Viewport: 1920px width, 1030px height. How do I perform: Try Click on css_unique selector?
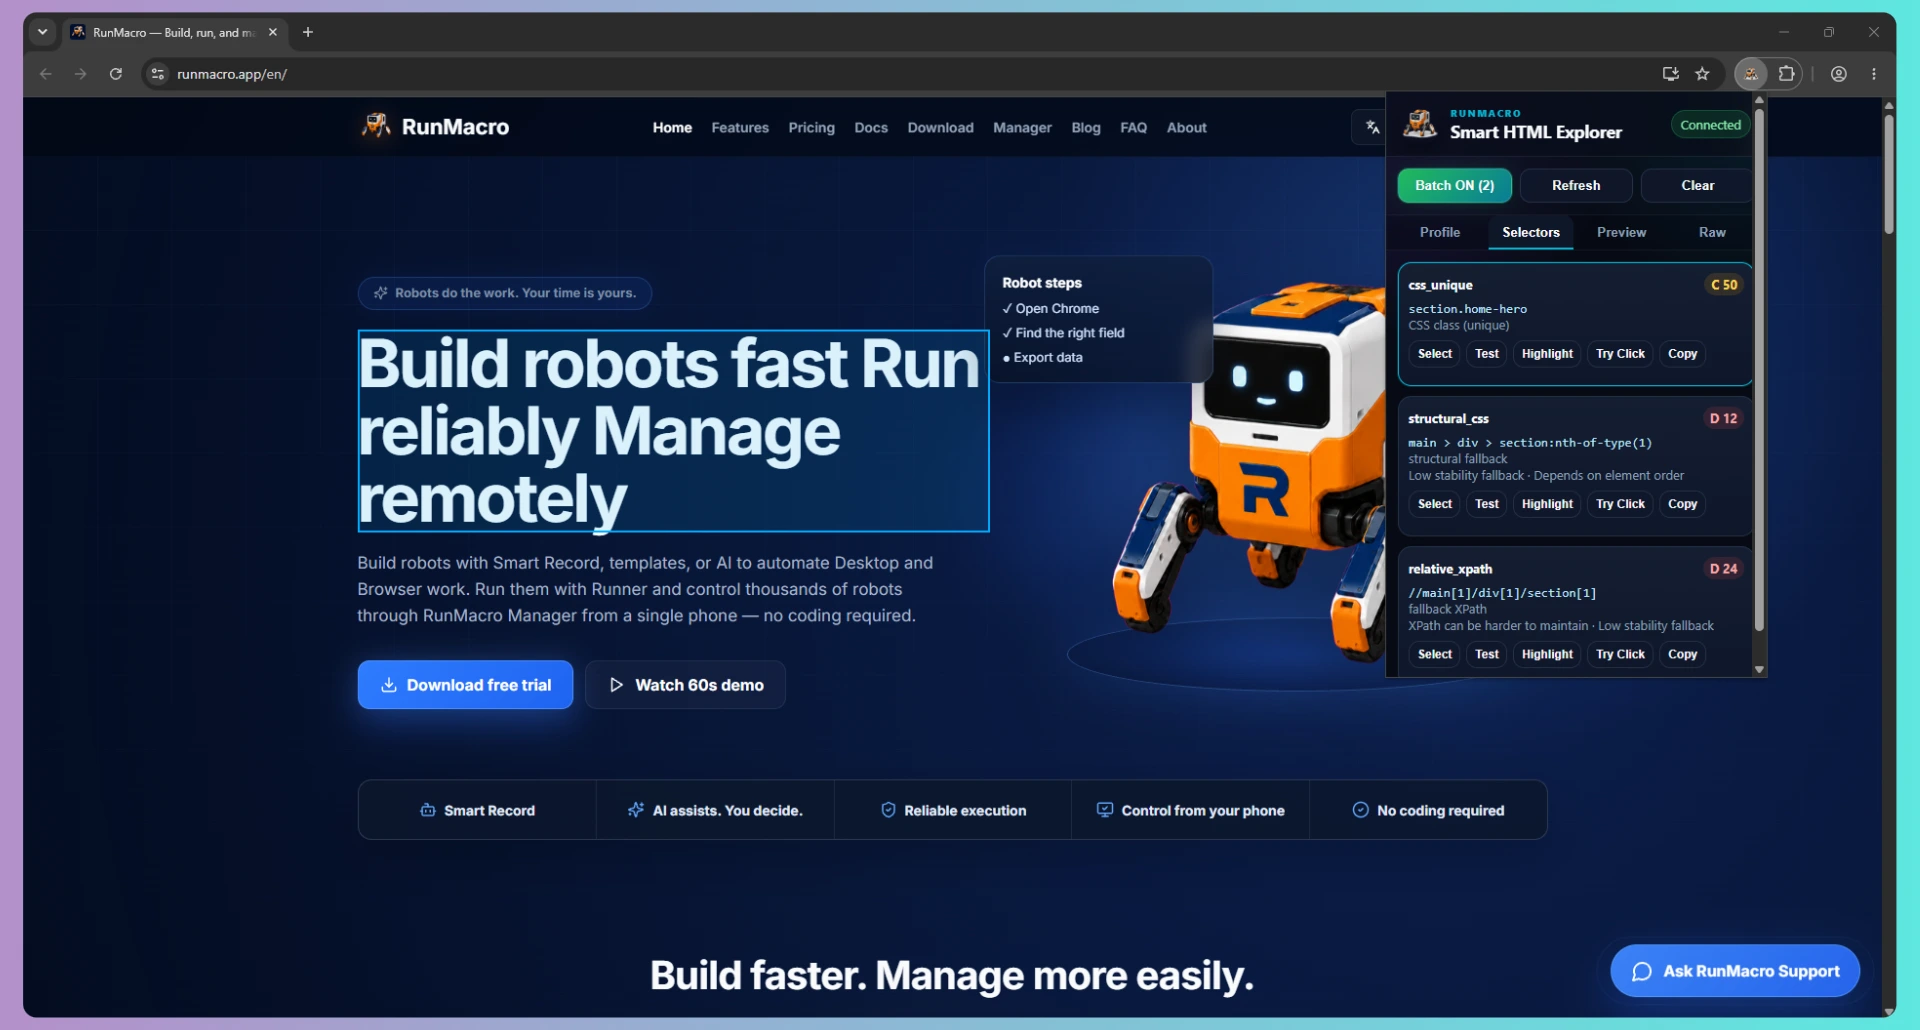click(1620, 353)
